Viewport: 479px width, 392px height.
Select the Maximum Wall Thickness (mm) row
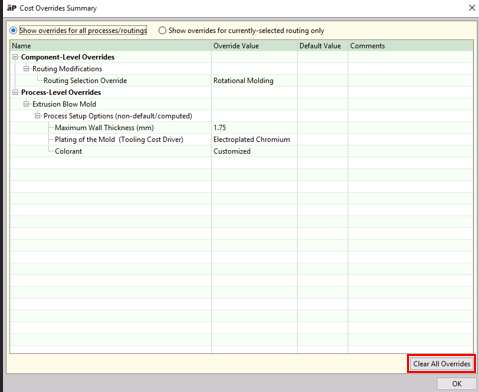[241, 128]
